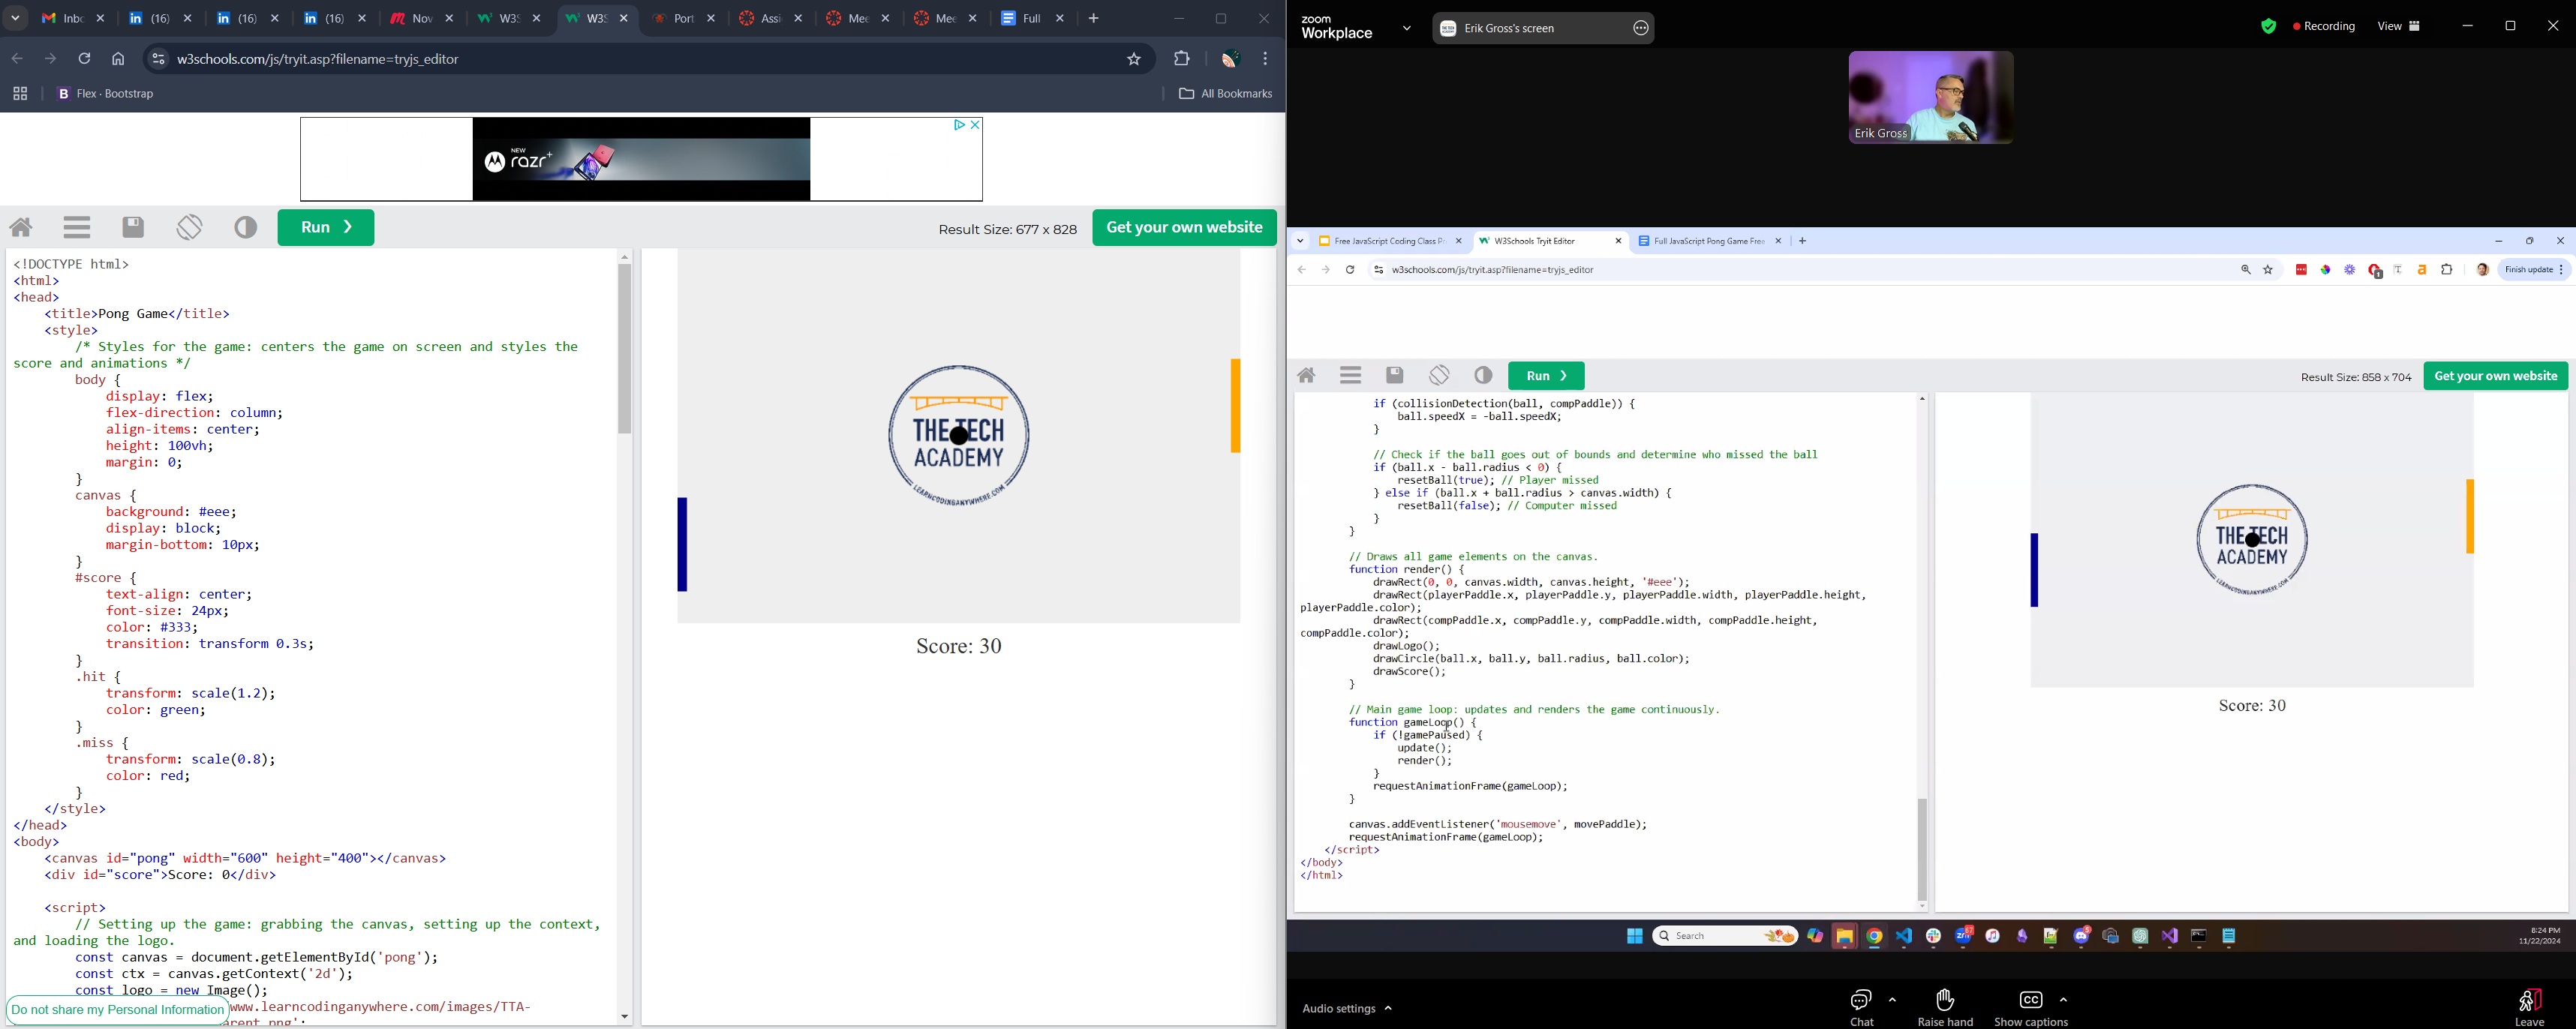Click W3Schools home icon in left browser
Screen dimensions: 2576x1029
[22, 228]
